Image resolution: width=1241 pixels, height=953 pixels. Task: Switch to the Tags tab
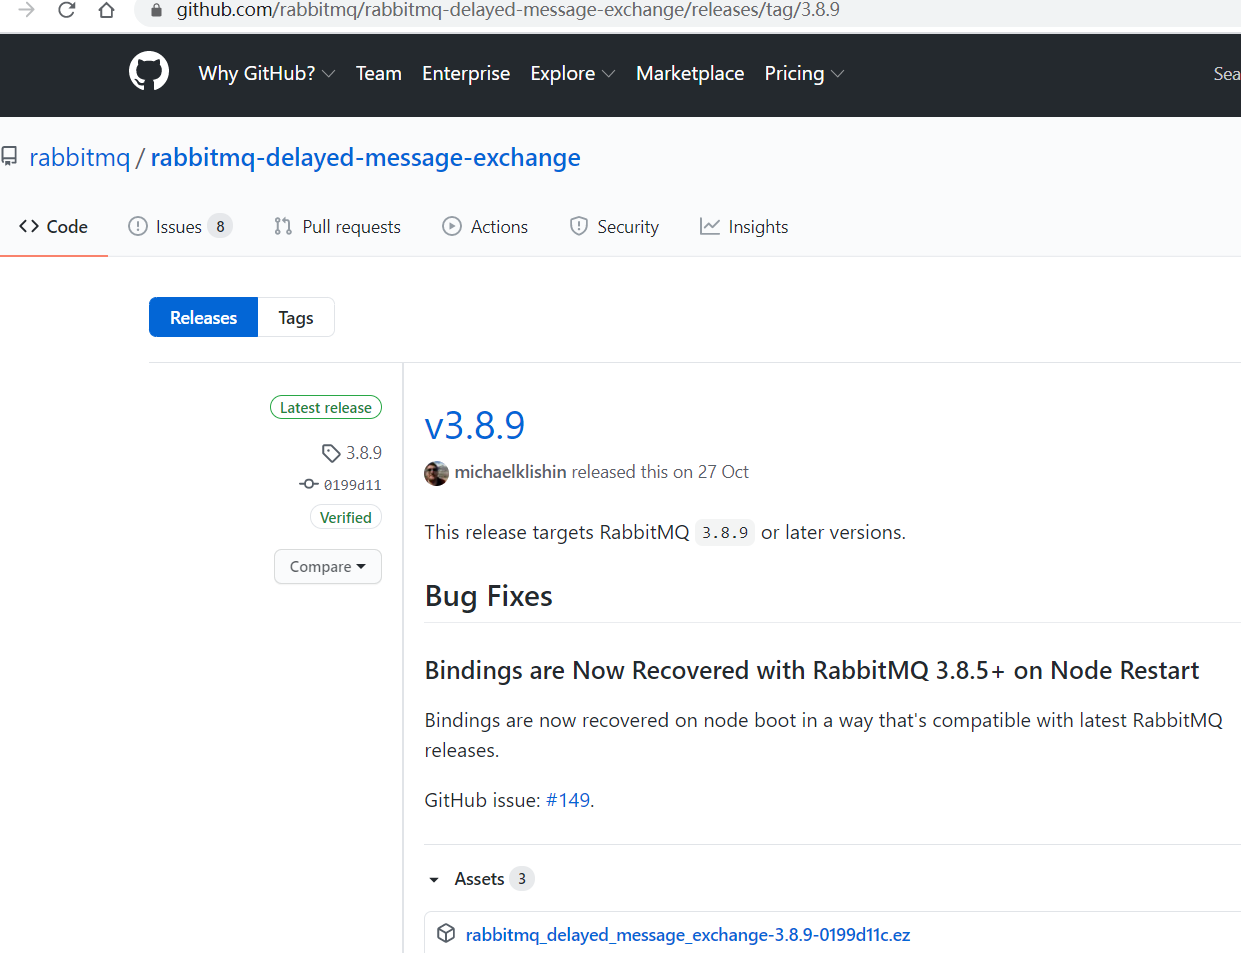pos(296,318)
